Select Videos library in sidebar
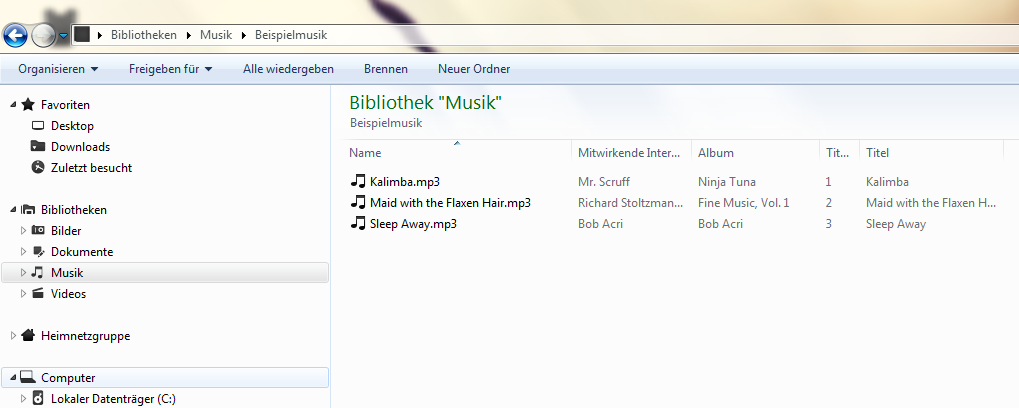This screenshot has height=408, width=1019. 68,294
